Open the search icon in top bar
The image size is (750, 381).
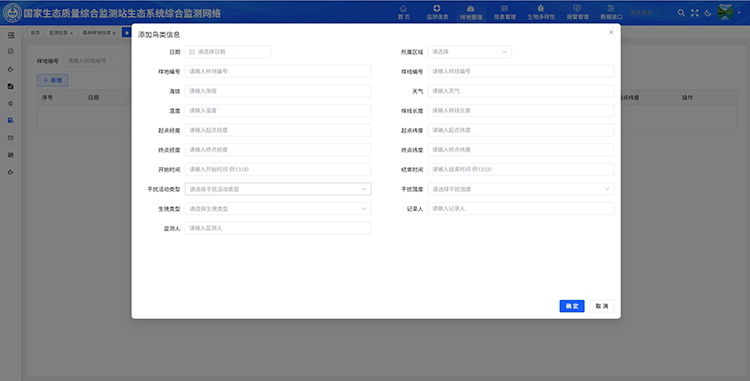pyautogui.click(x=681, y=13)
